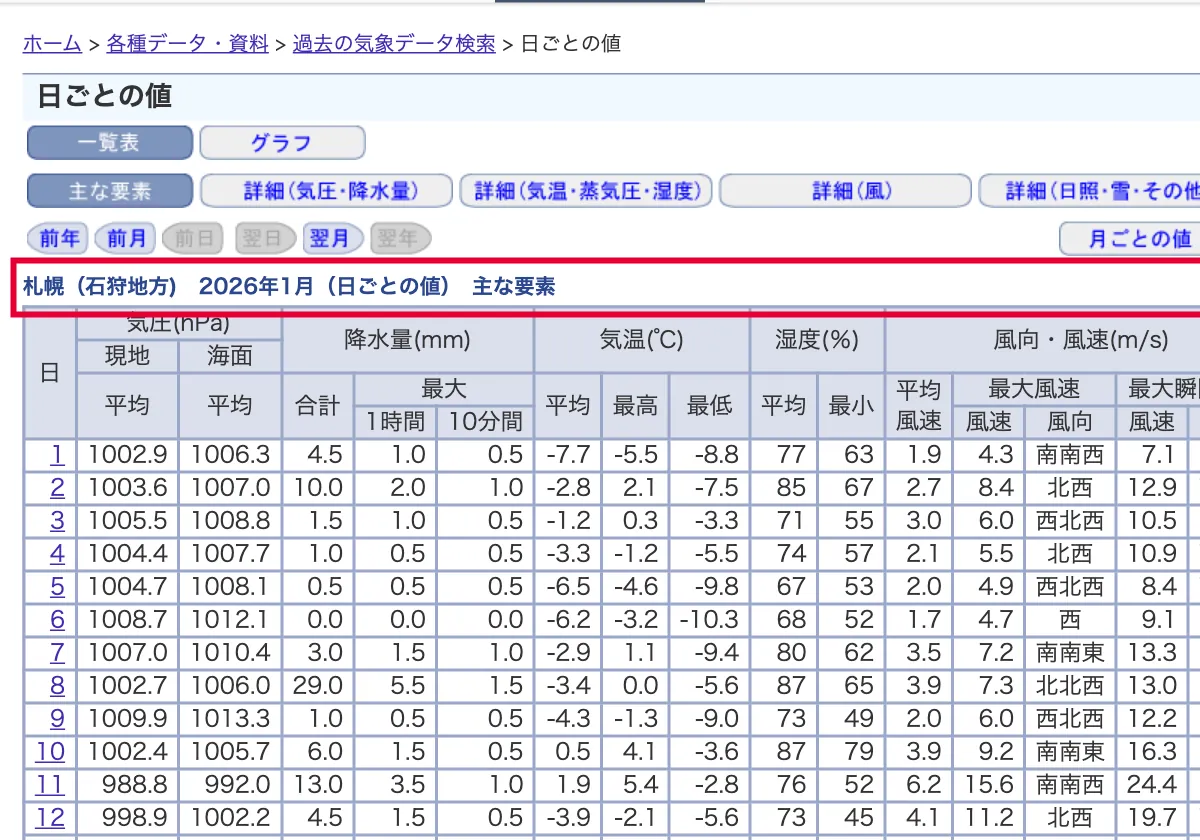
Task: Click the 気圧(hPa) header cell
Action: 179,325
